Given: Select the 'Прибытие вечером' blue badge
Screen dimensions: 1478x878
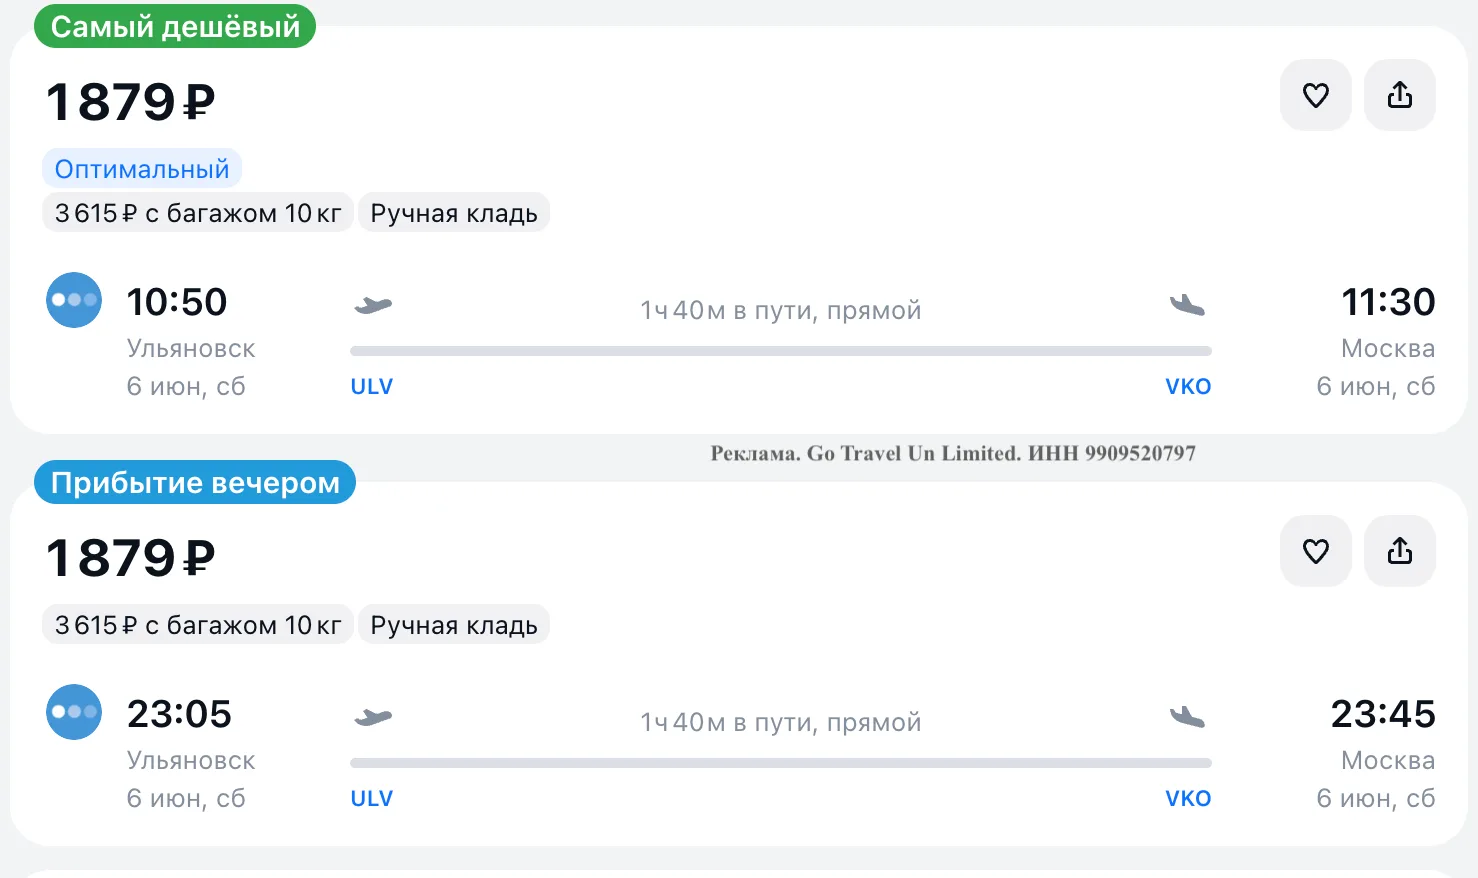Looking at the screenshot, I should click(195, 482).
